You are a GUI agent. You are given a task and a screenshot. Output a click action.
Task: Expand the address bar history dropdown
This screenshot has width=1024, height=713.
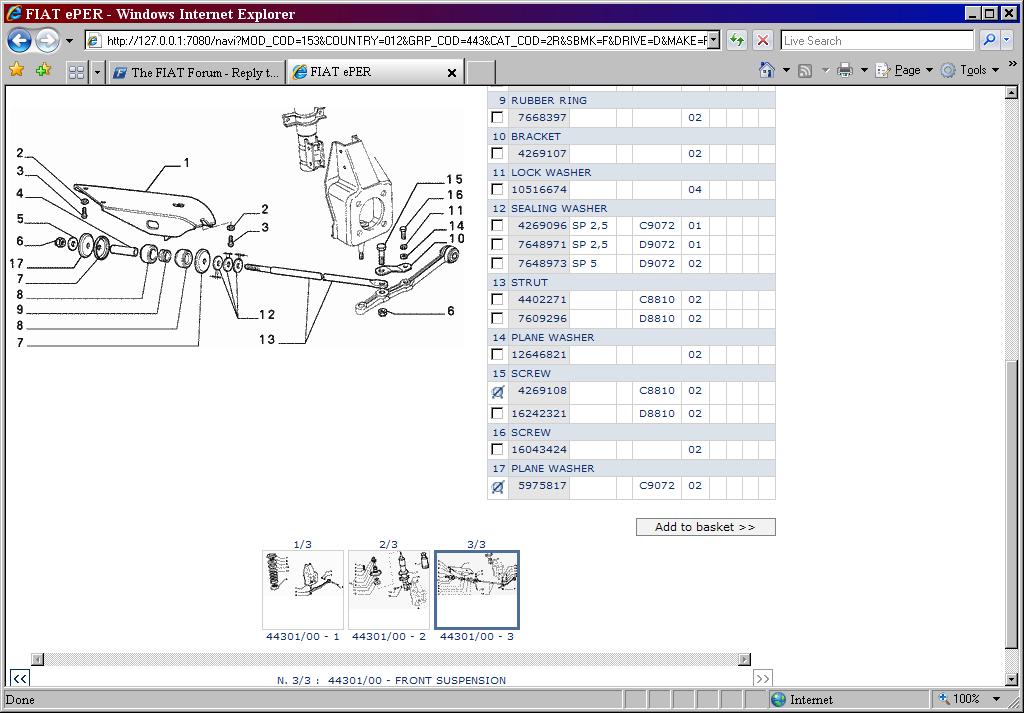pyautogui.click(x=714, y=40)
